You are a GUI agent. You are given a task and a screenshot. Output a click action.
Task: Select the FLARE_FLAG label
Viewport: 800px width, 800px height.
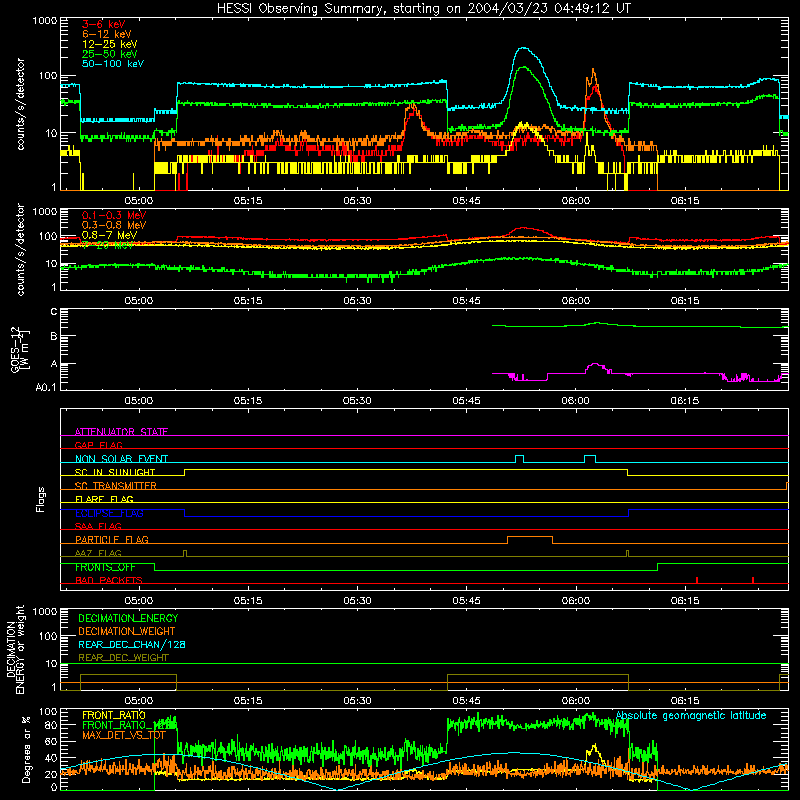pyautogui.click(x=104, y=499)
